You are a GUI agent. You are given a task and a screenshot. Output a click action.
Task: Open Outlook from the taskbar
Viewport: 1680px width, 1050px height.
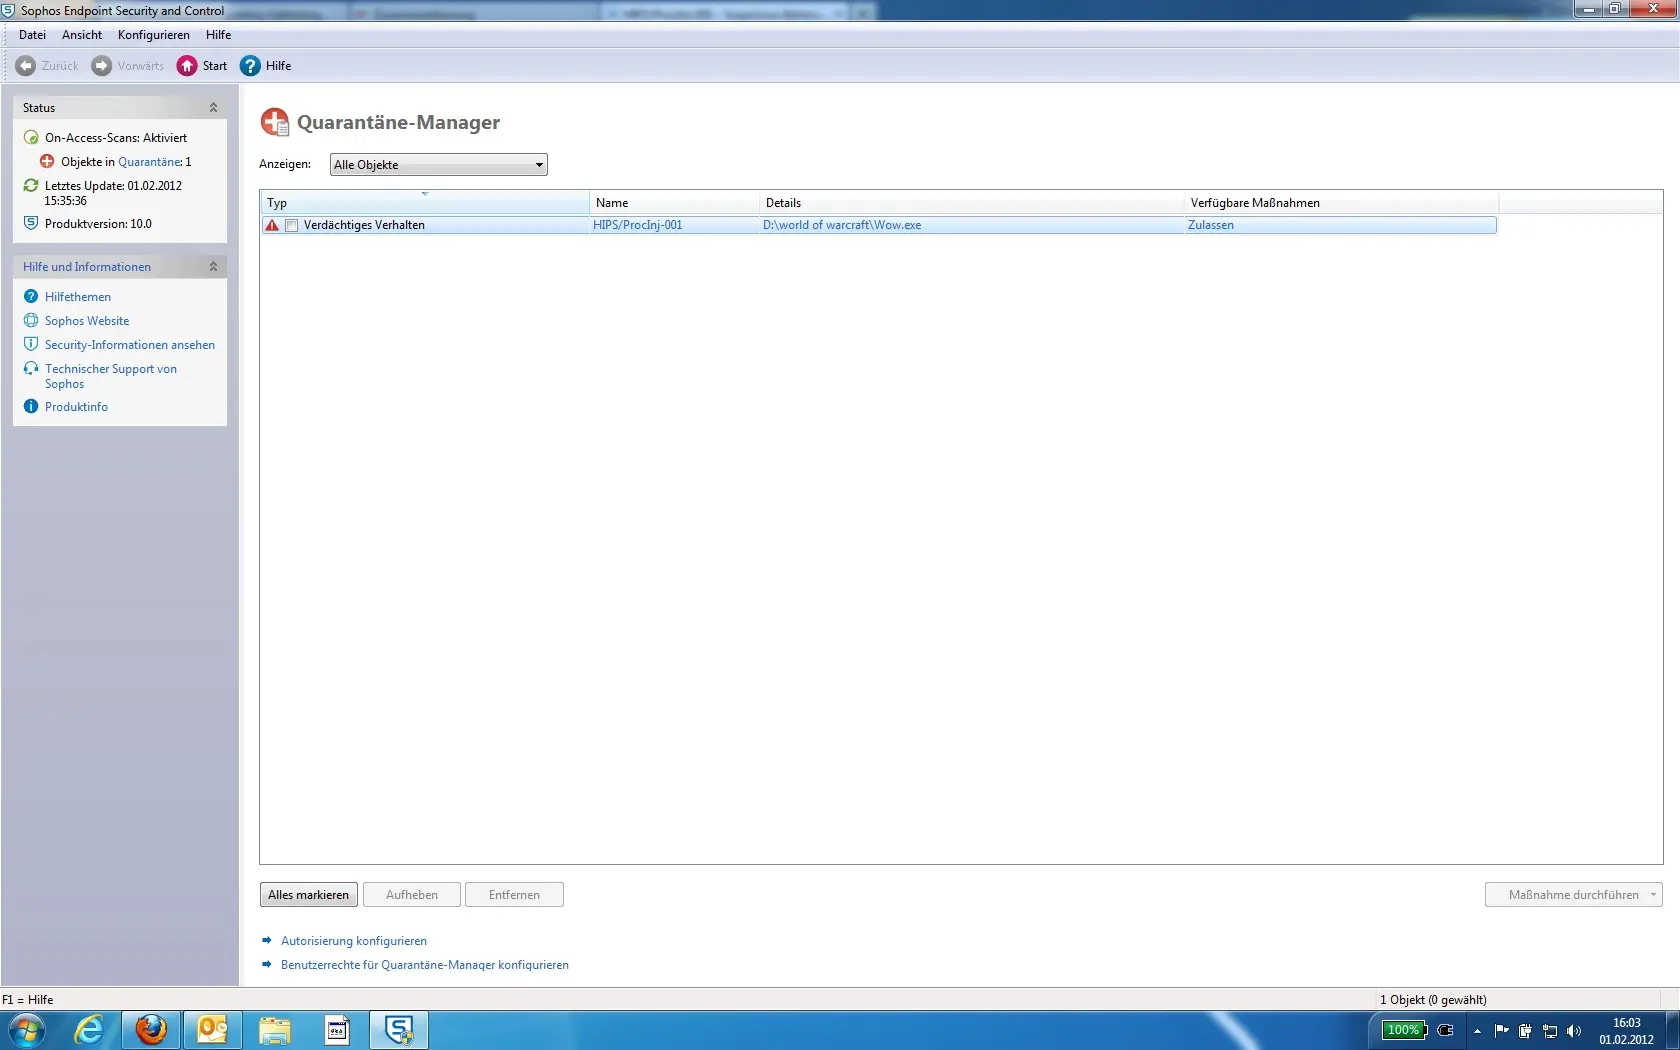click(212, 1030)
